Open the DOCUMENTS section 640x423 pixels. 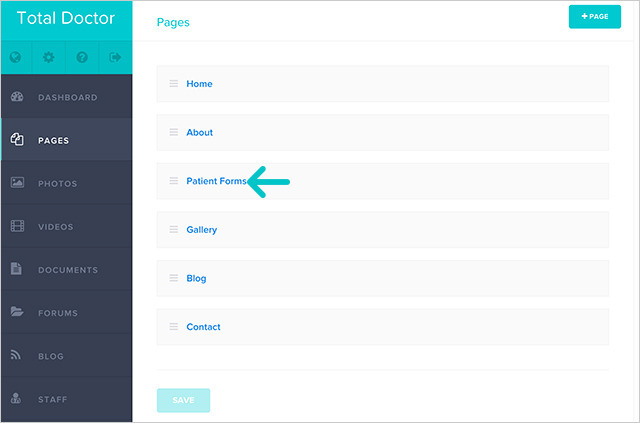pos(68,270)
